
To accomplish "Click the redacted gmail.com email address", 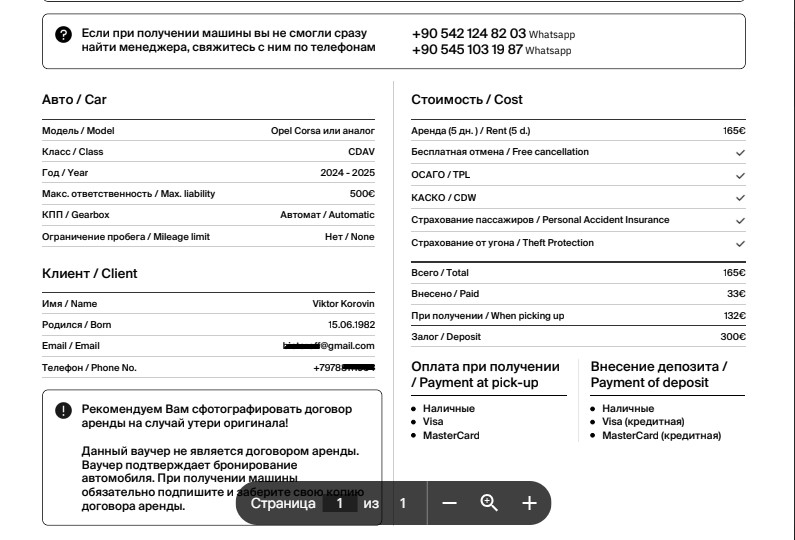I will (x=329, y=346).
